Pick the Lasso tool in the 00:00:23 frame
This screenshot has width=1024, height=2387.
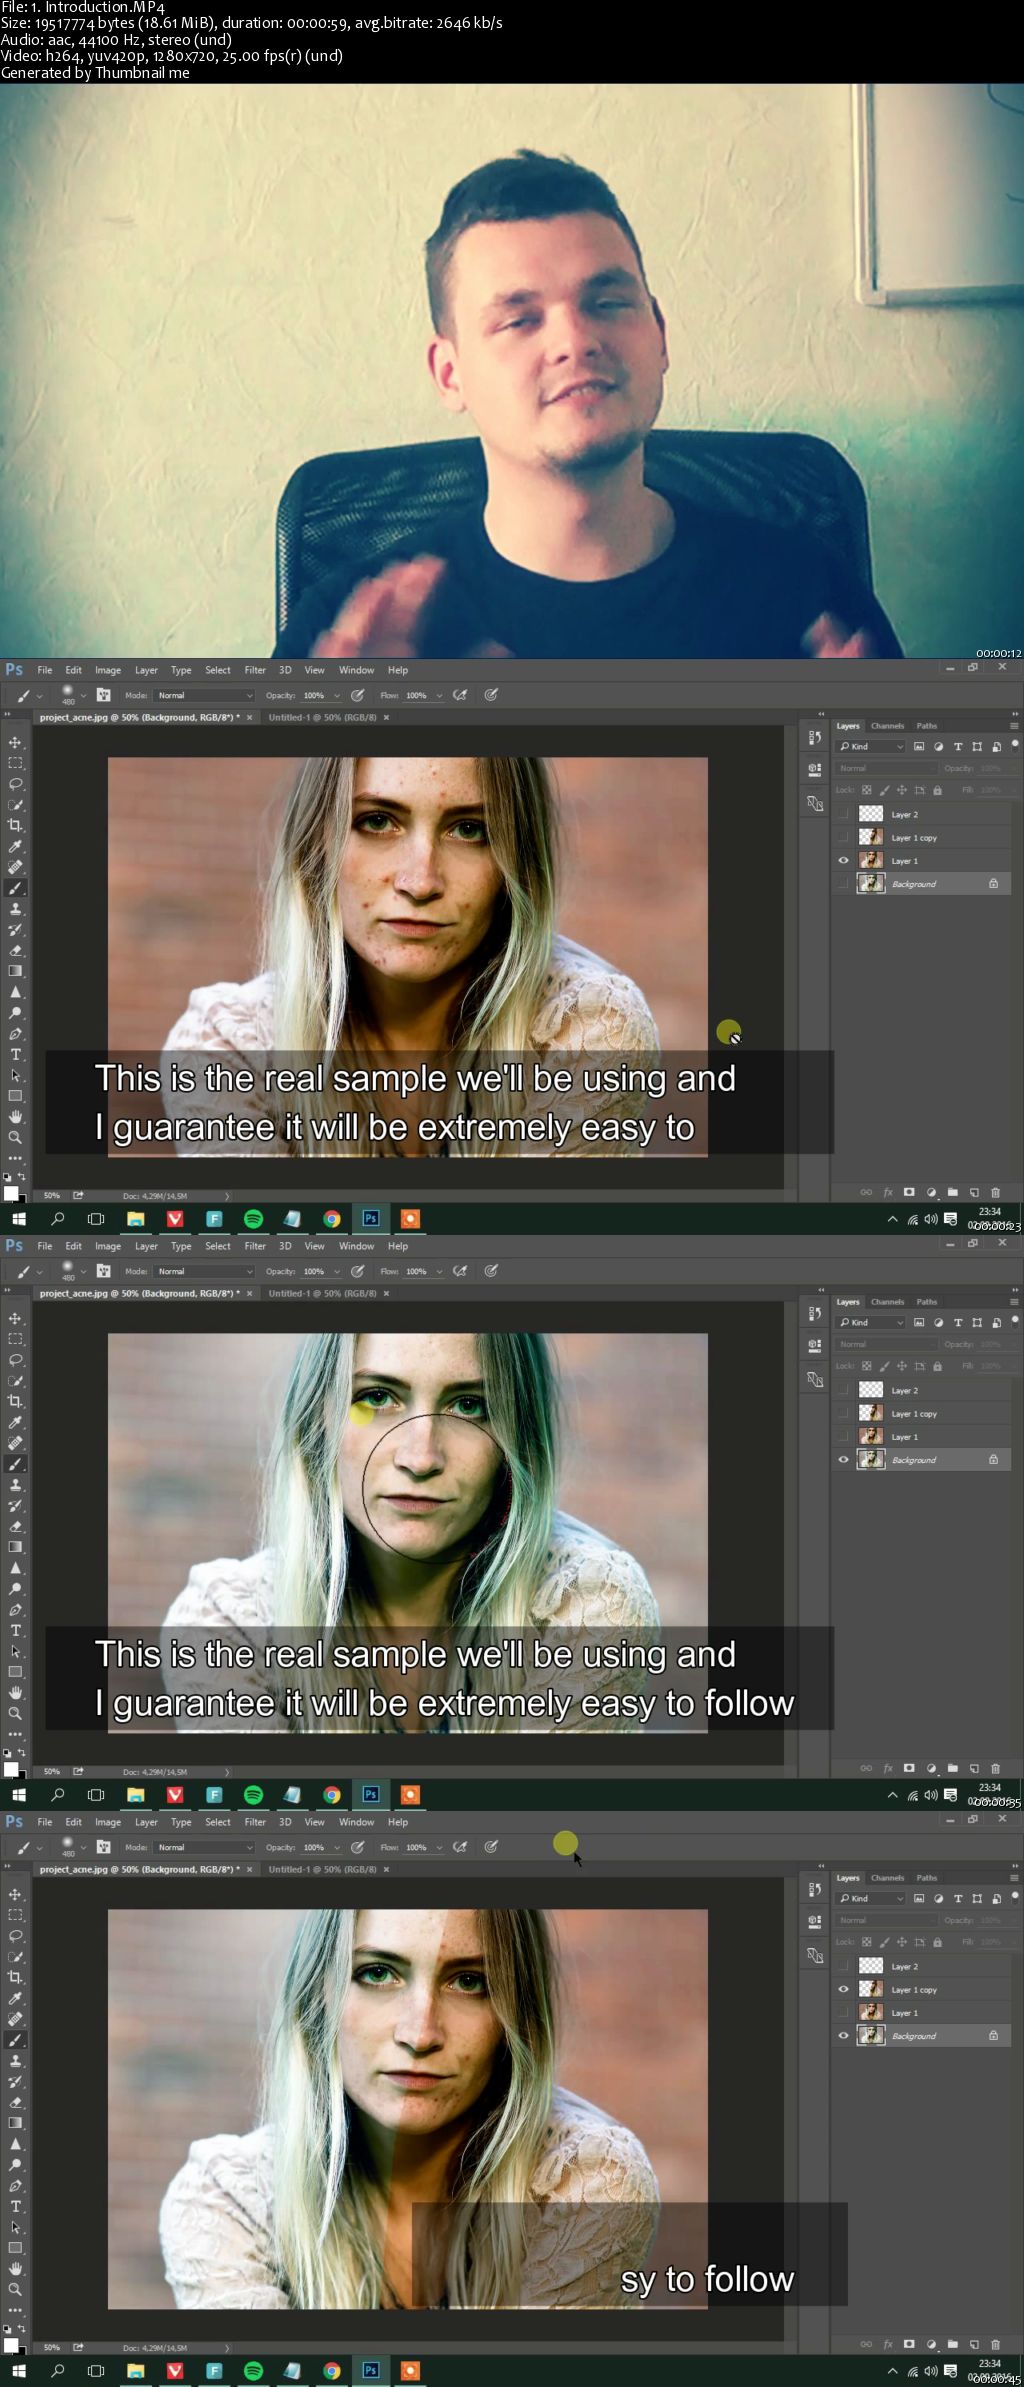pos(15,784)
